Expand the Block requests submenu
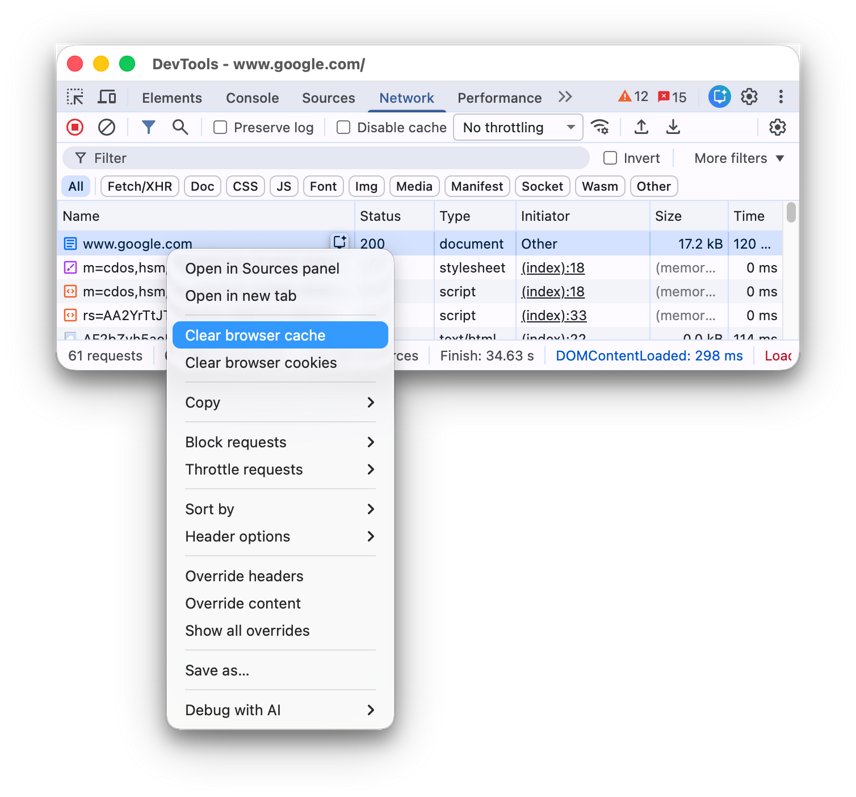The height and width of the screenshot is (797, 856). [280, 442]
